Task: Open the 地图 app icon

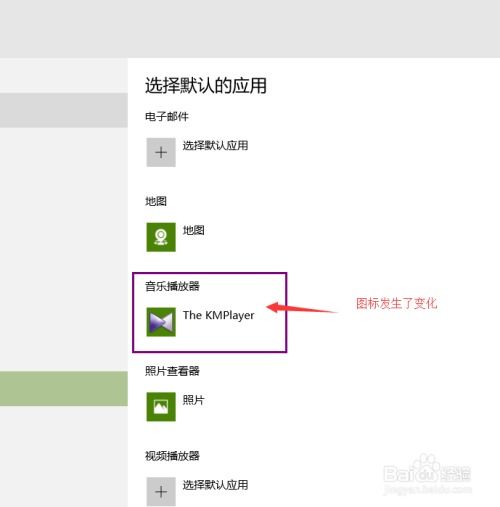Action: (x=161, y=237)
